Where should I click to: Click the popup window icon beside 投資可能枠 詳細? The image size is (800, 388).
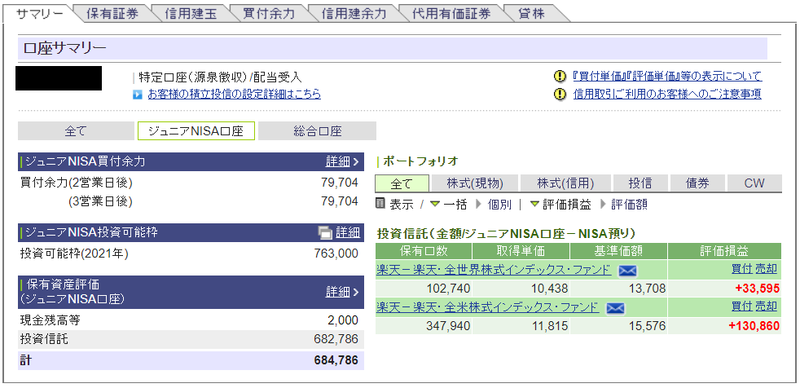pos(325,233)
